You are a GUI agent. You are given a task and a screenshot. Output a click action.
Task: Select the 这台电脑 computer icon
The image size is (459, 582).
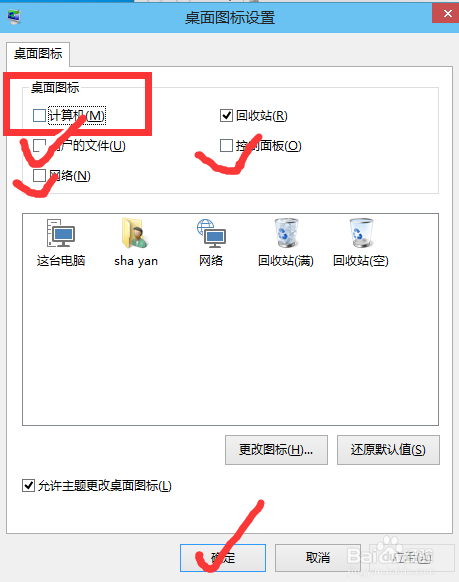click(x=61, y=243)
